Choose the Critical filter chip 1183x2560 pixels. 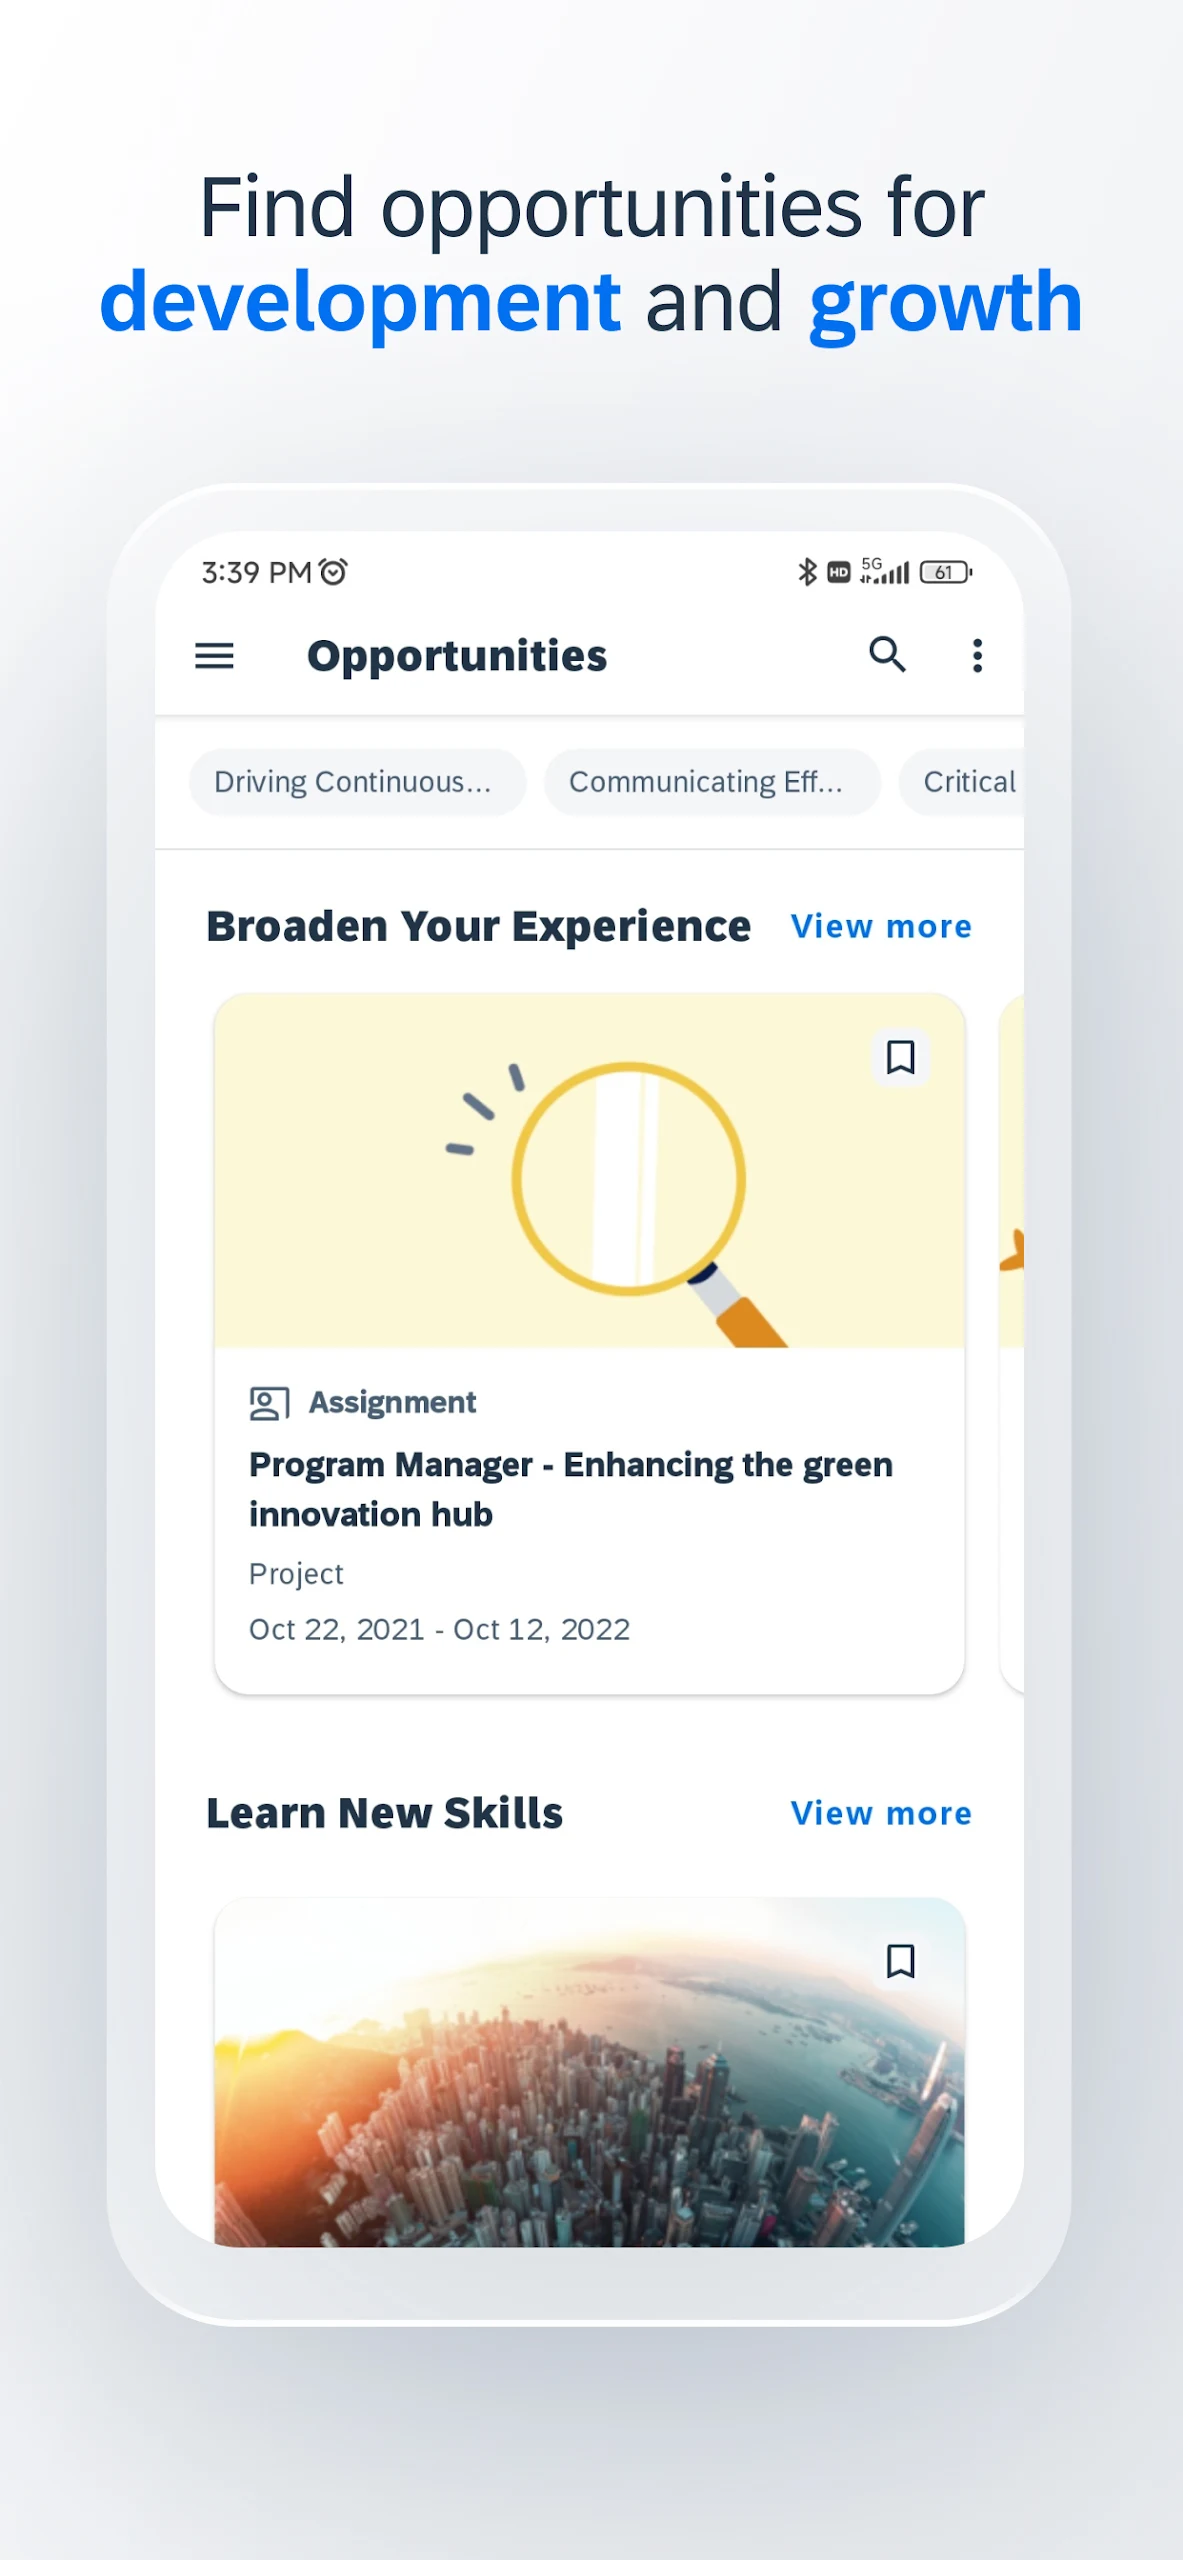point(967,782)
